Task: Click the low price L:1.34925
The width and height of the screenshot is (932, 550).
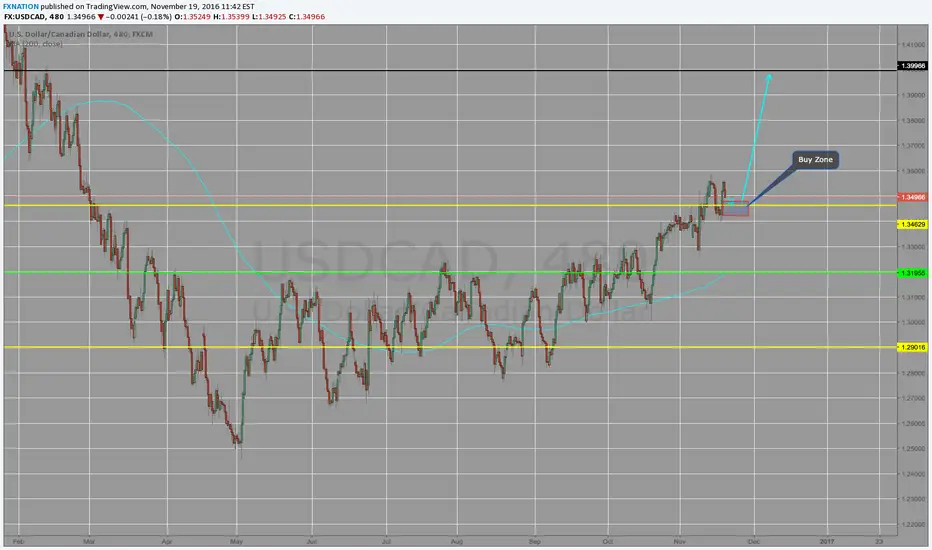Action: pyautogui.click(x=269, y=17)
